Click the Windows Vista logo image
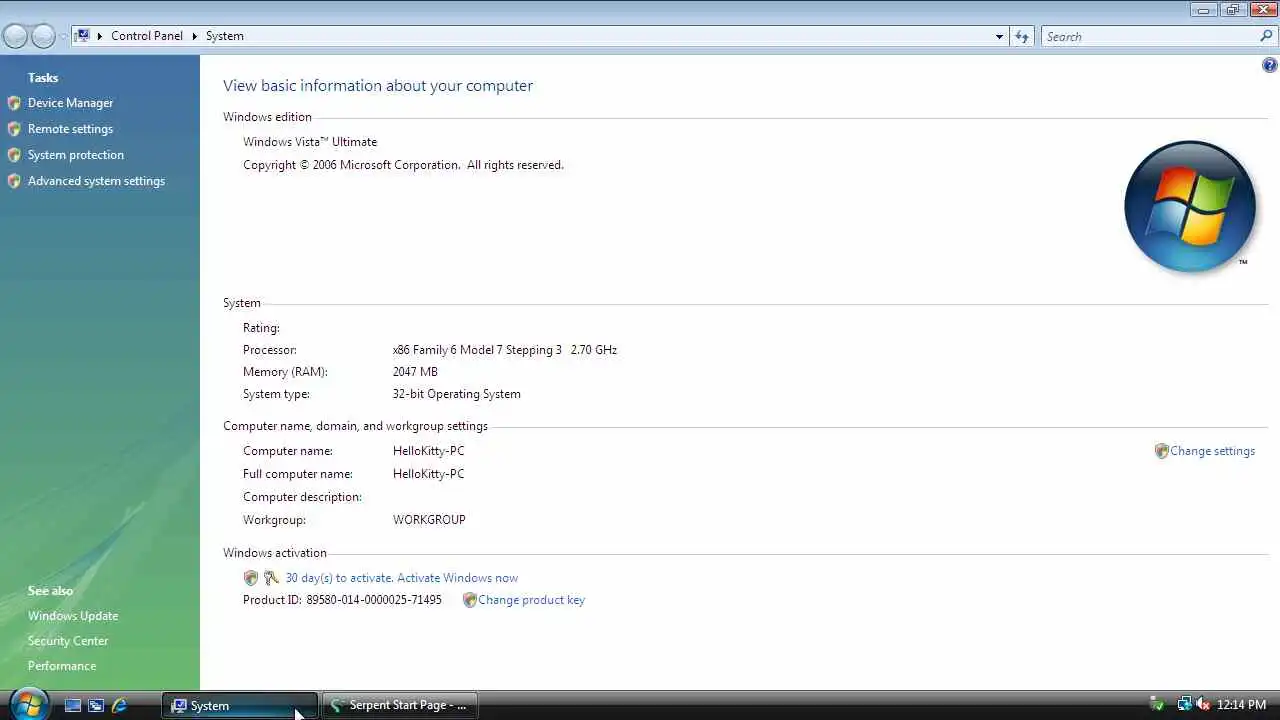This screenshot has width=1280, height=720. (x=1190, y=207)
